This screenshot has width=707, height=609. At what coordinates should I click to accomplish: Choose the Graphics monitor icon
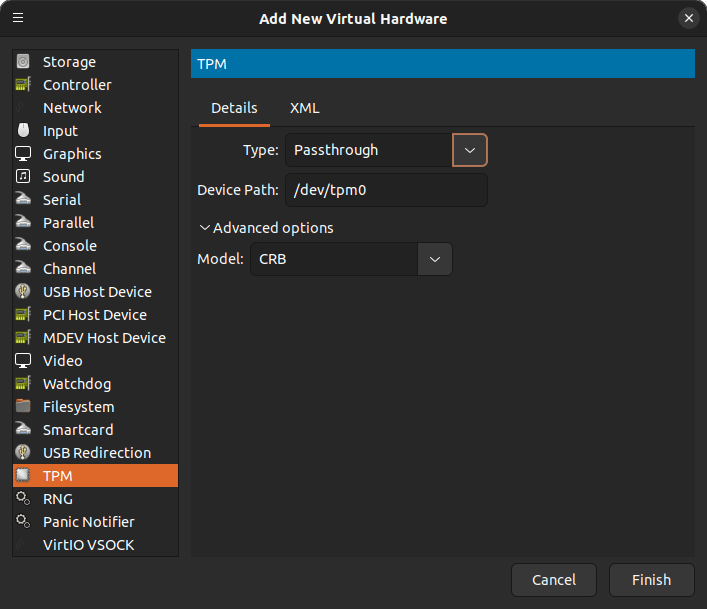pos(23,154)
